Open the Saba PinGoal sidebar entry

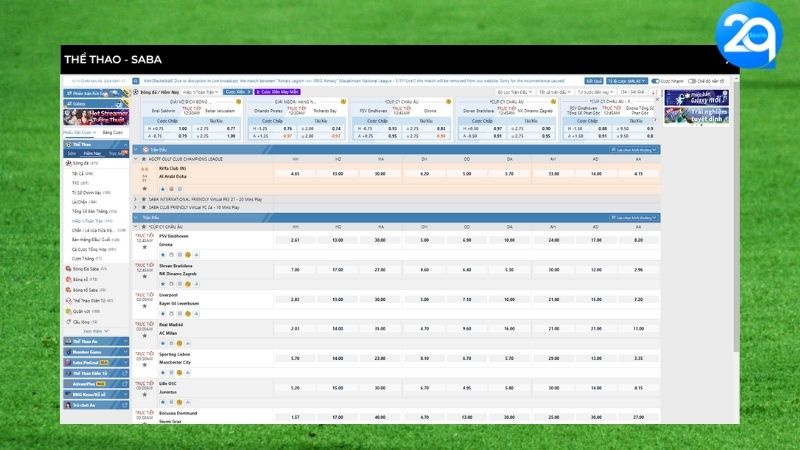[96, 363]
